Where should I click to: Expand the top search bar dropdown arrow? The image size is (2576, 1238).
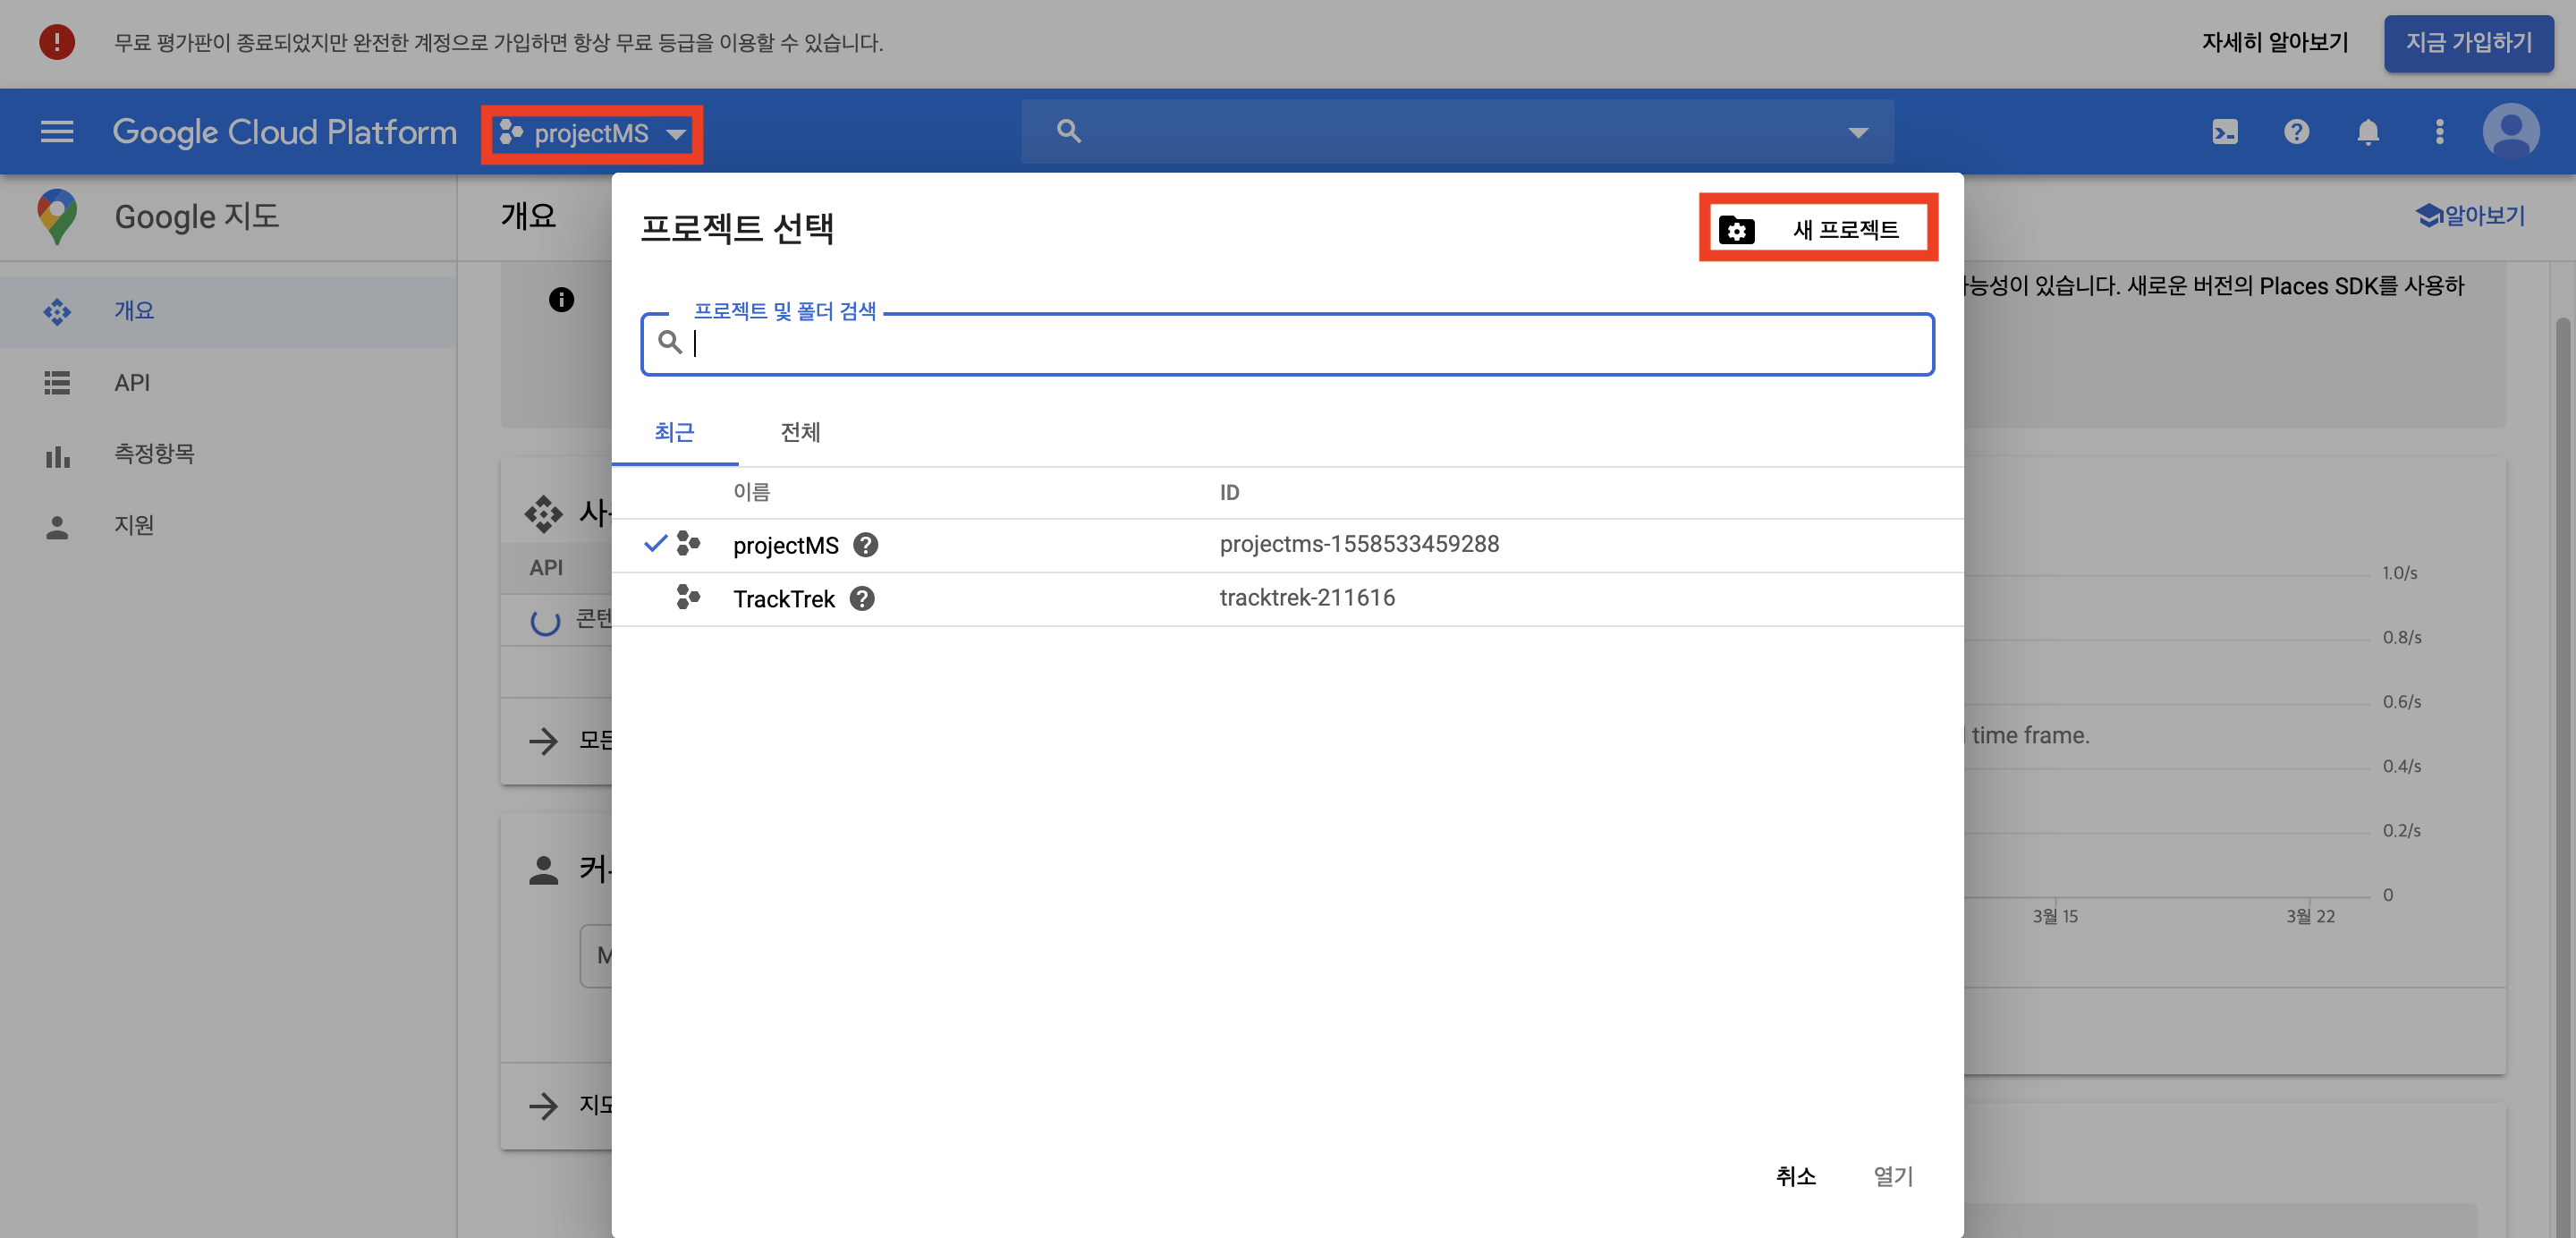coord(1857,132)
